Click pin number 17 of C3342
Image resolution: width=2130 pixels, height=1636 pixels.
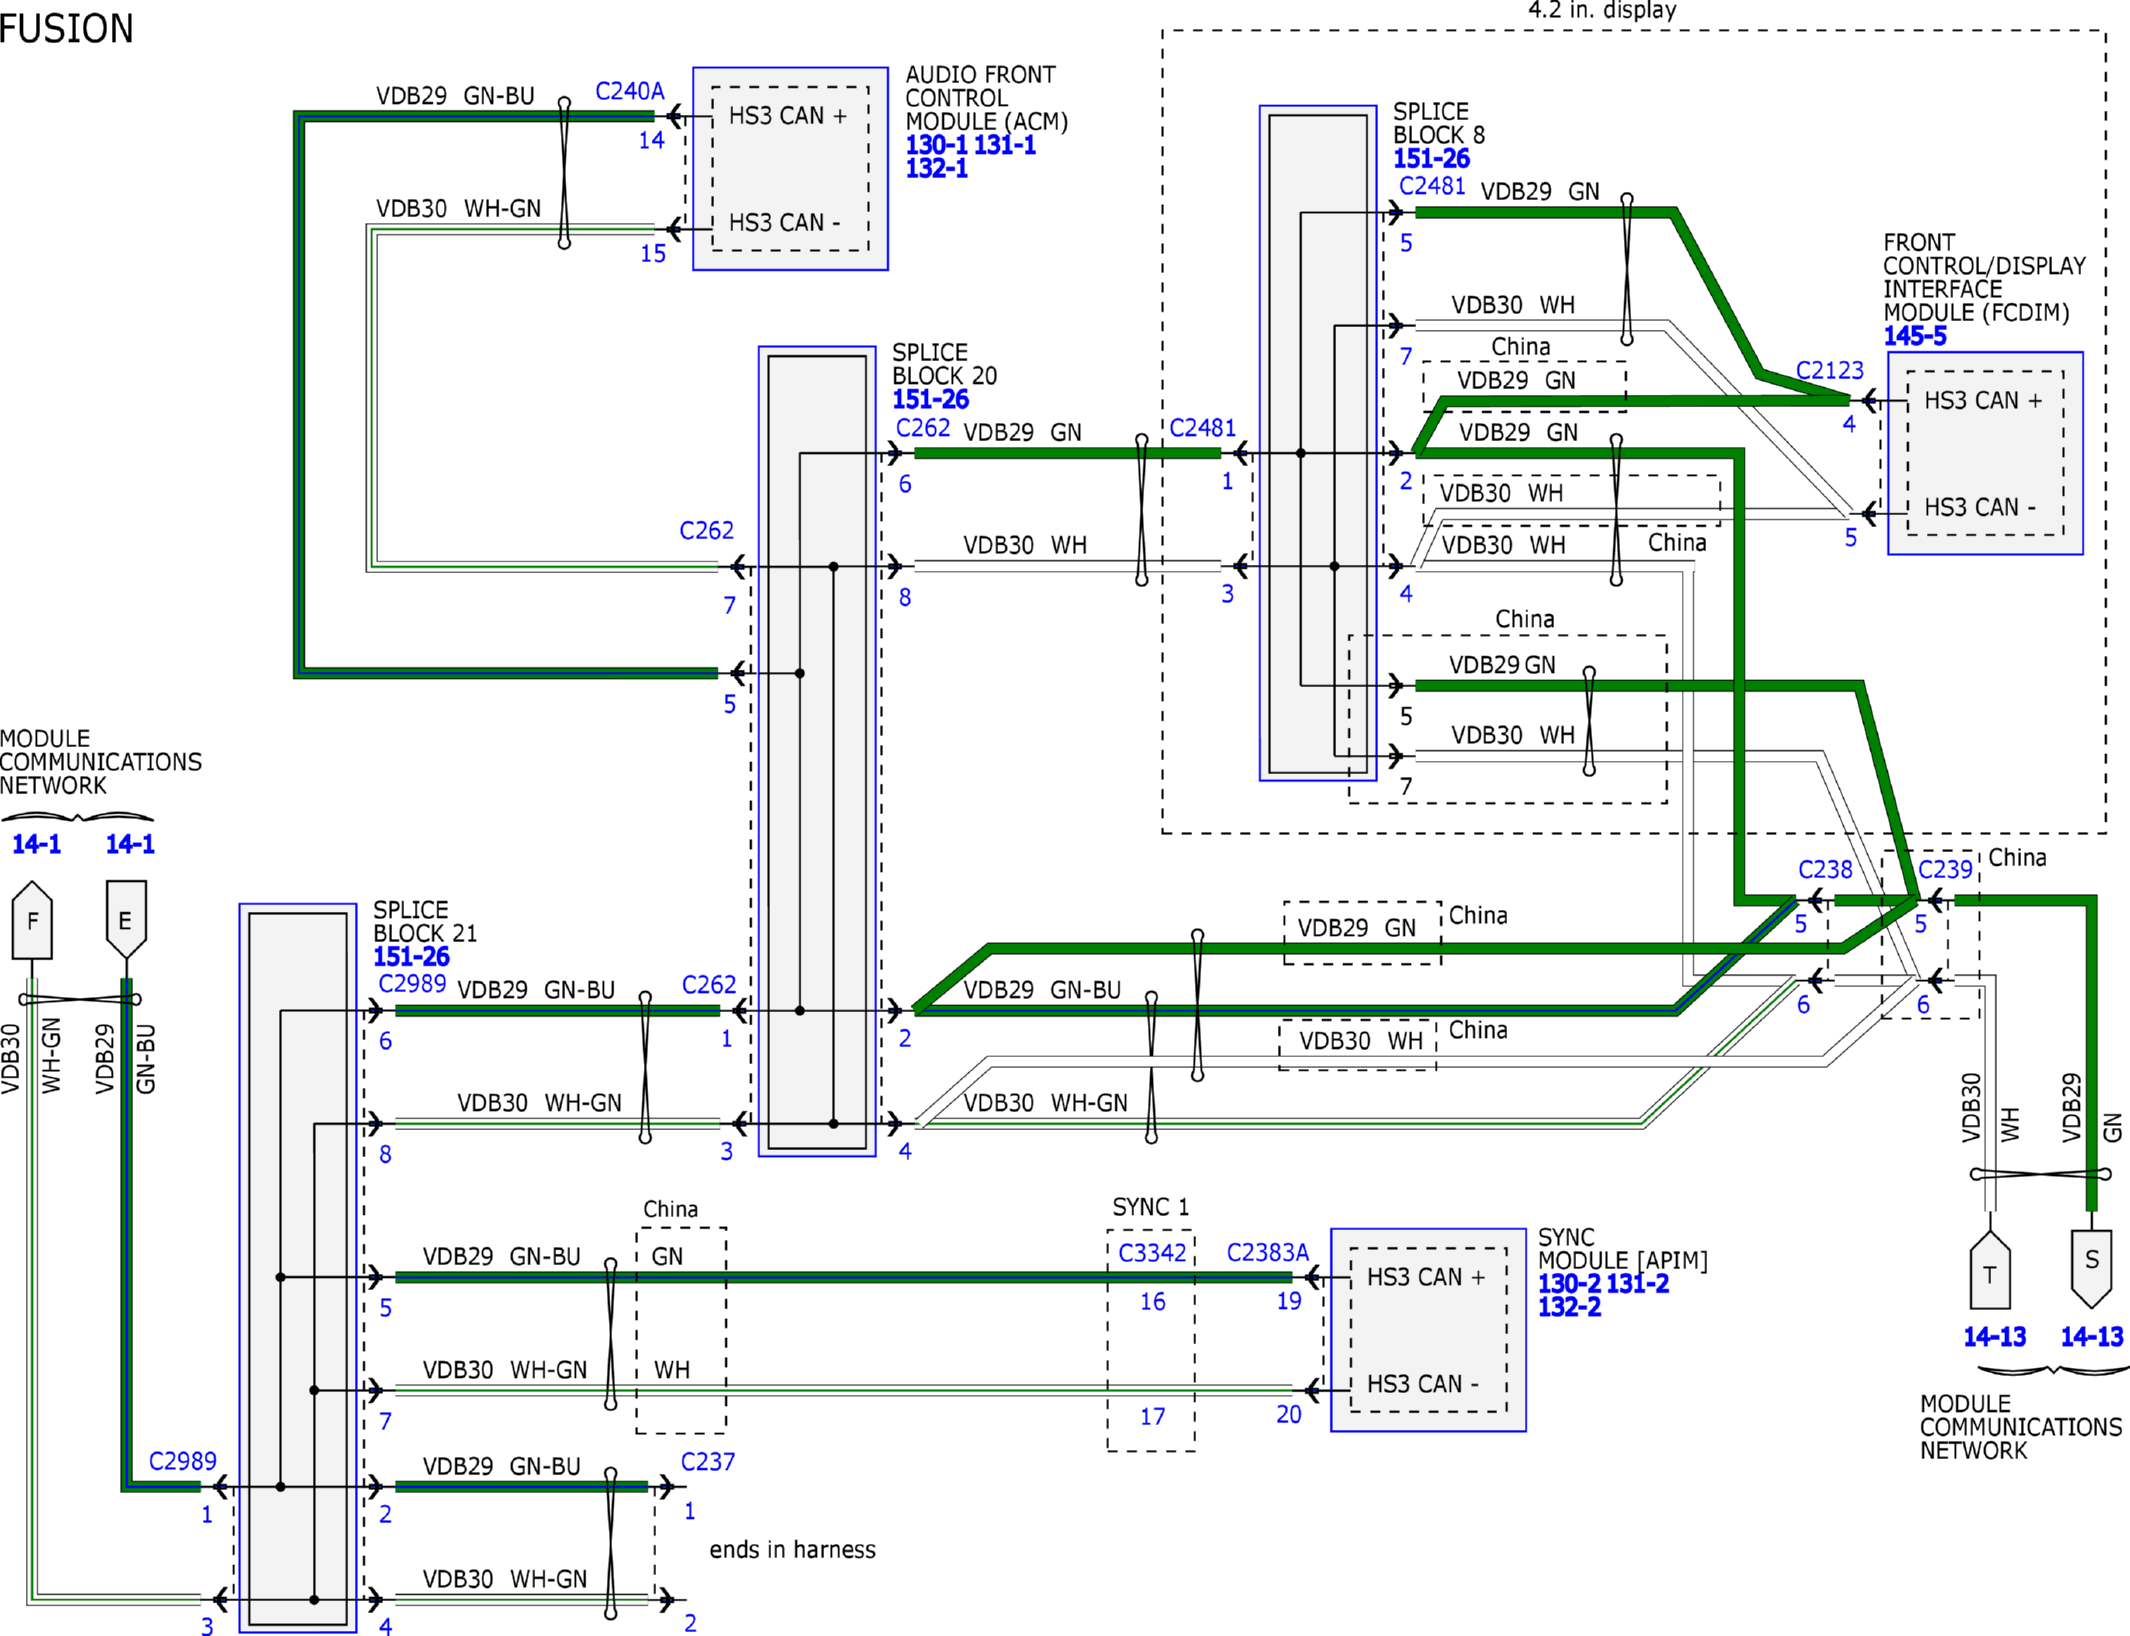1153,1416
